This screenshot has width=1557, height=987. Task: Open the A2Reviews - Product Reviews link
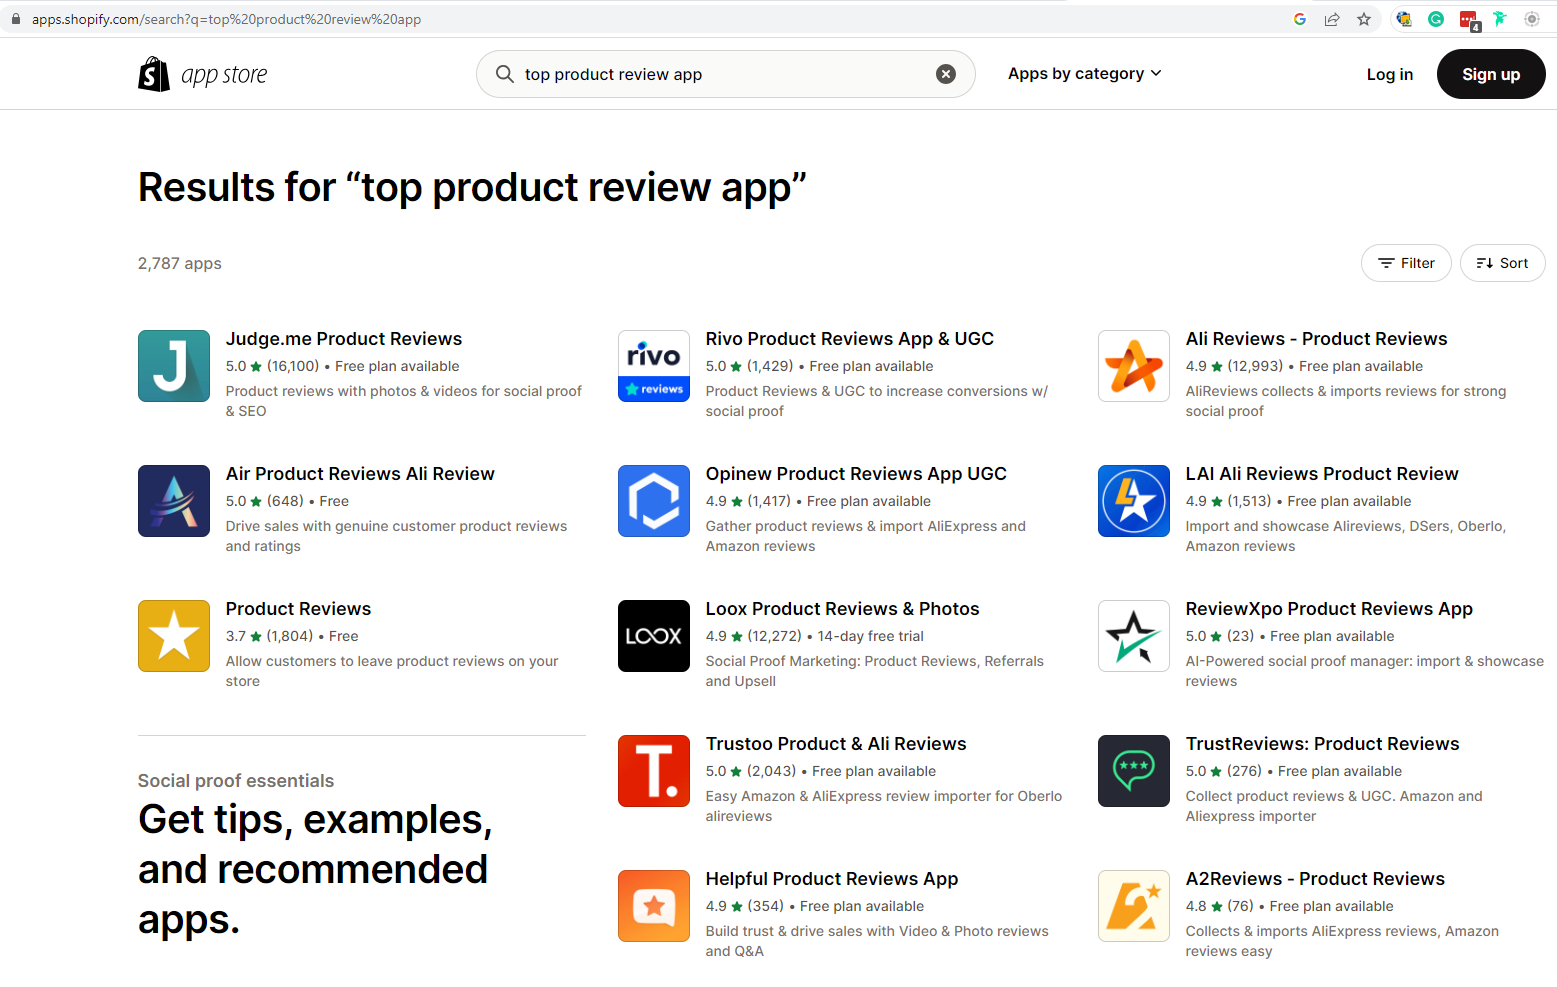click(1315, 879)
